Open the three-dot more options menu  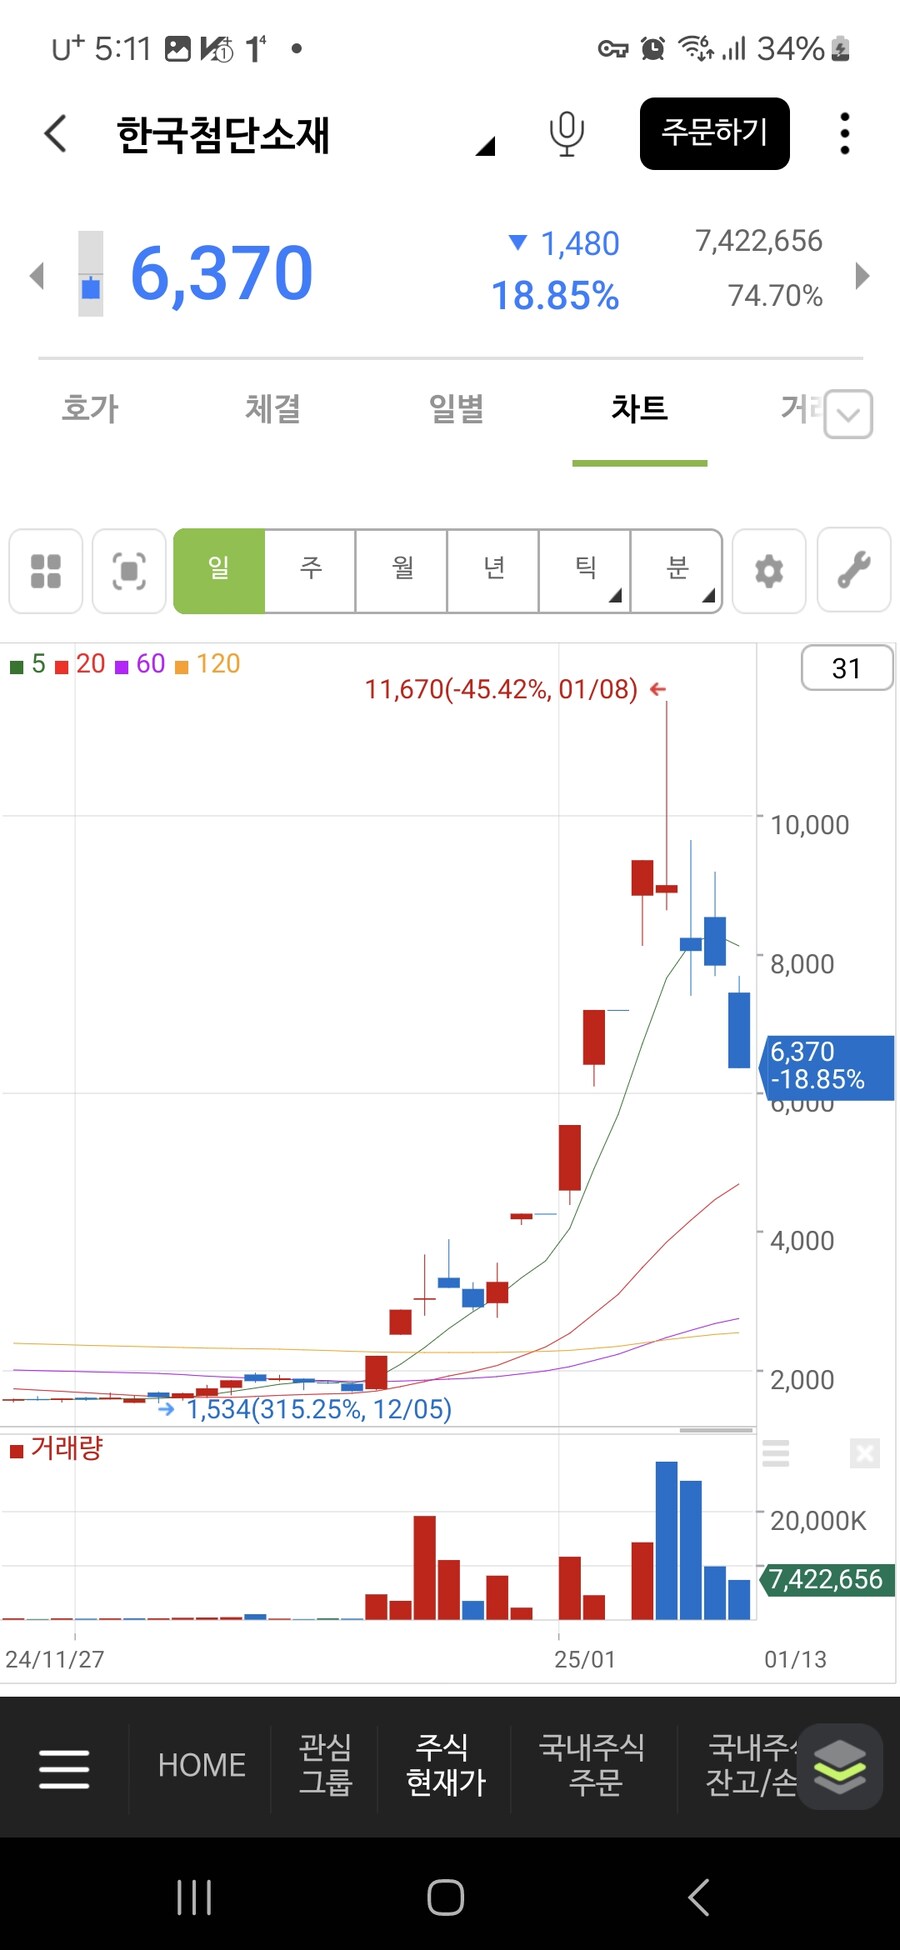844,133
